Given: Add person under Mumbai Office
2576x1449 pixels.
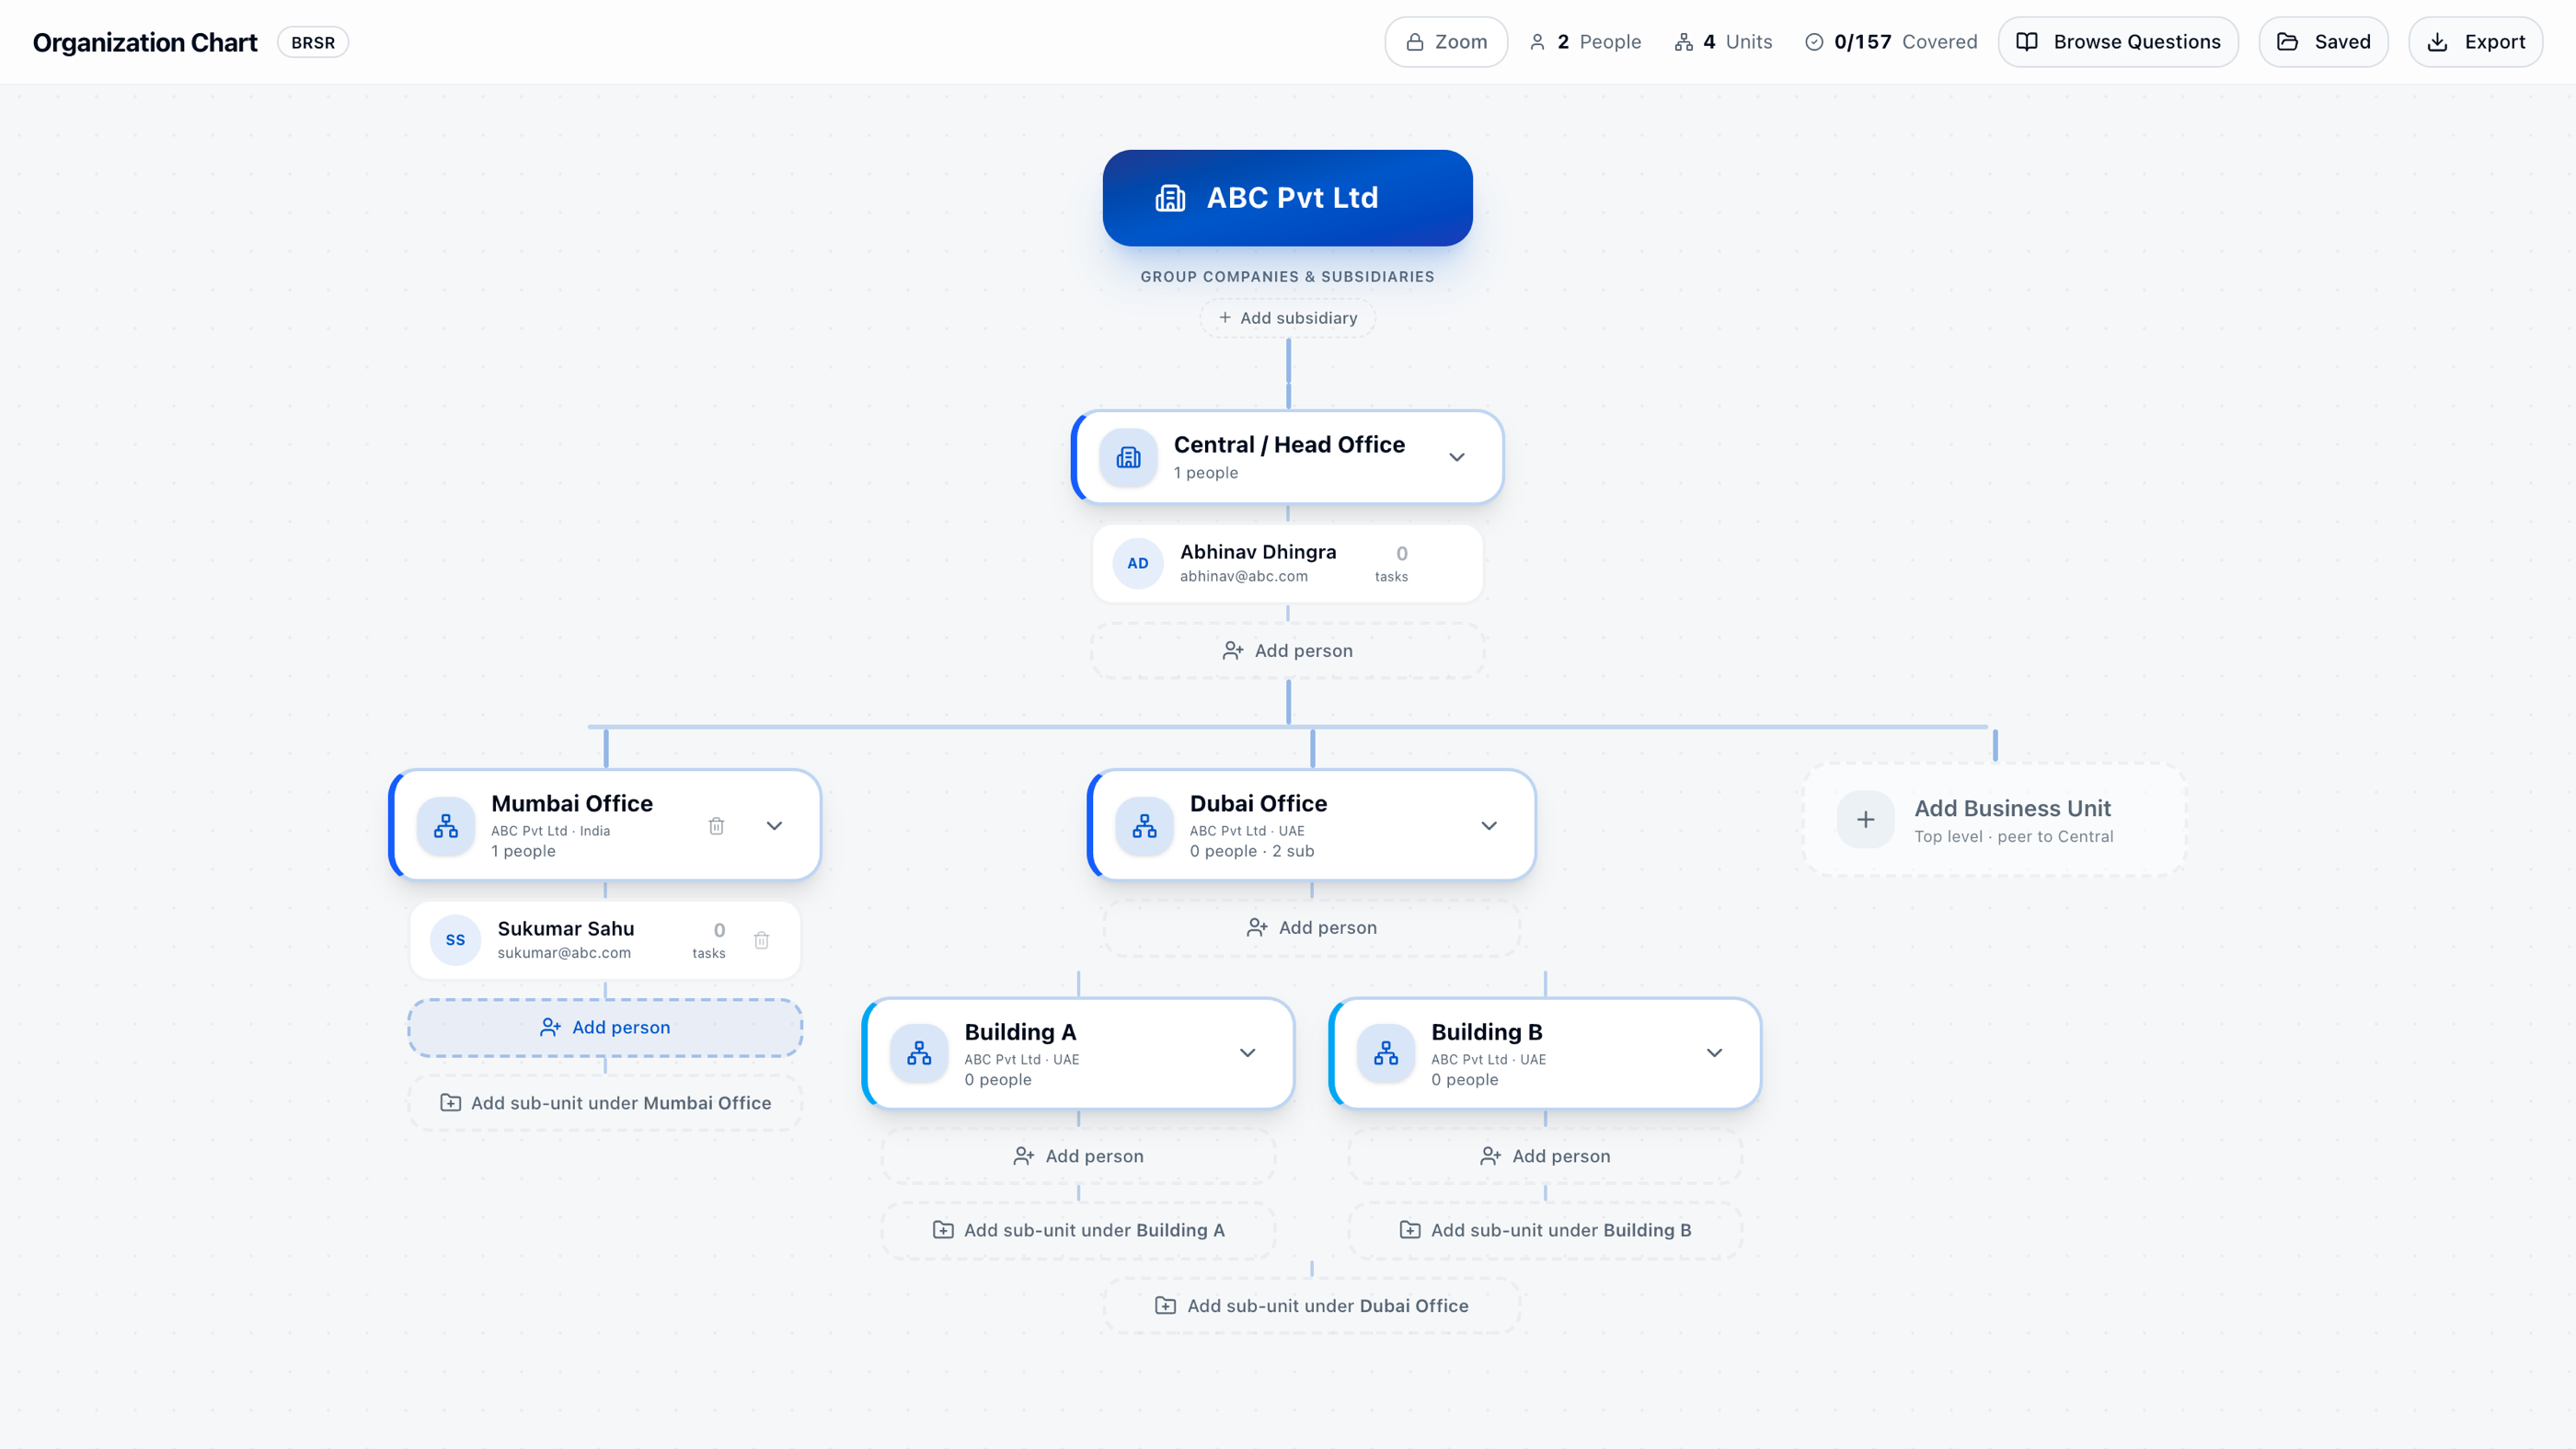Looking at the screenshot, I should coord(605,1028).
